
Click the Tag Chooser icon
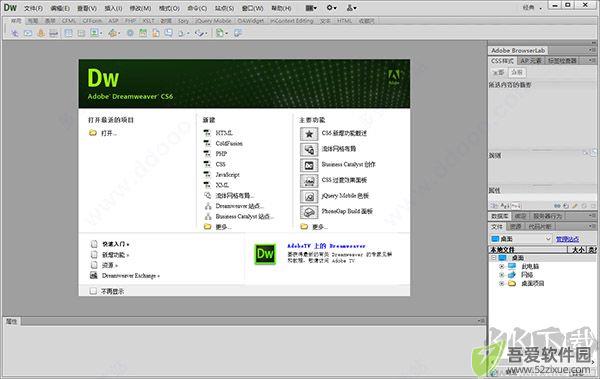[x=238, y=33]
